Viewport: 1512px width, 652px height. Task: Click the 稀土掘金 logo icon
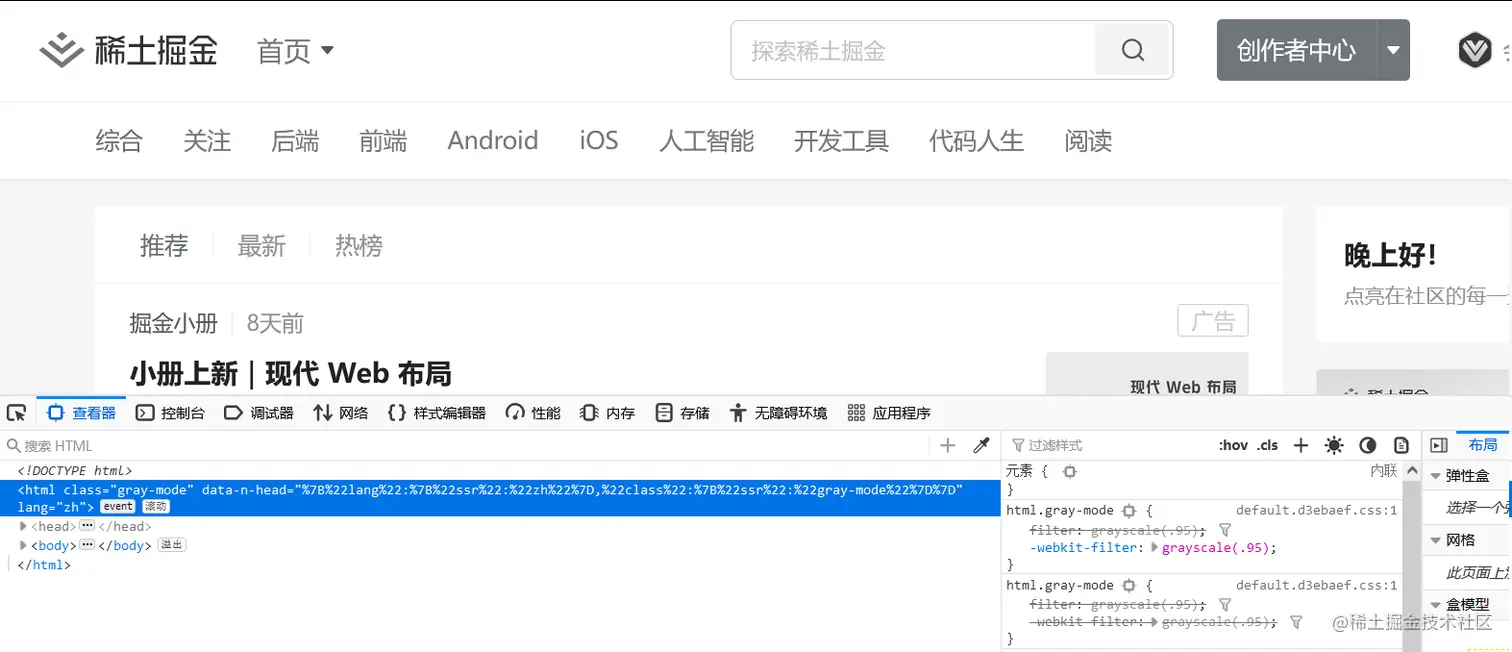pyautogui.click(x=60, y=49)
